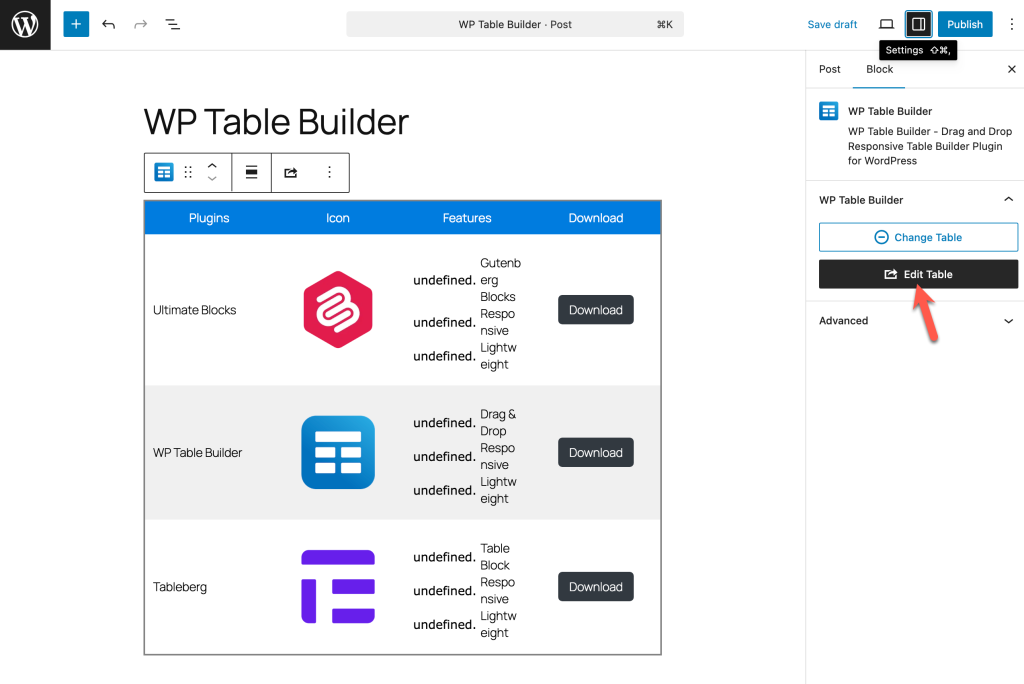Toggle the Settings sidebar panel

click(918, 24)
